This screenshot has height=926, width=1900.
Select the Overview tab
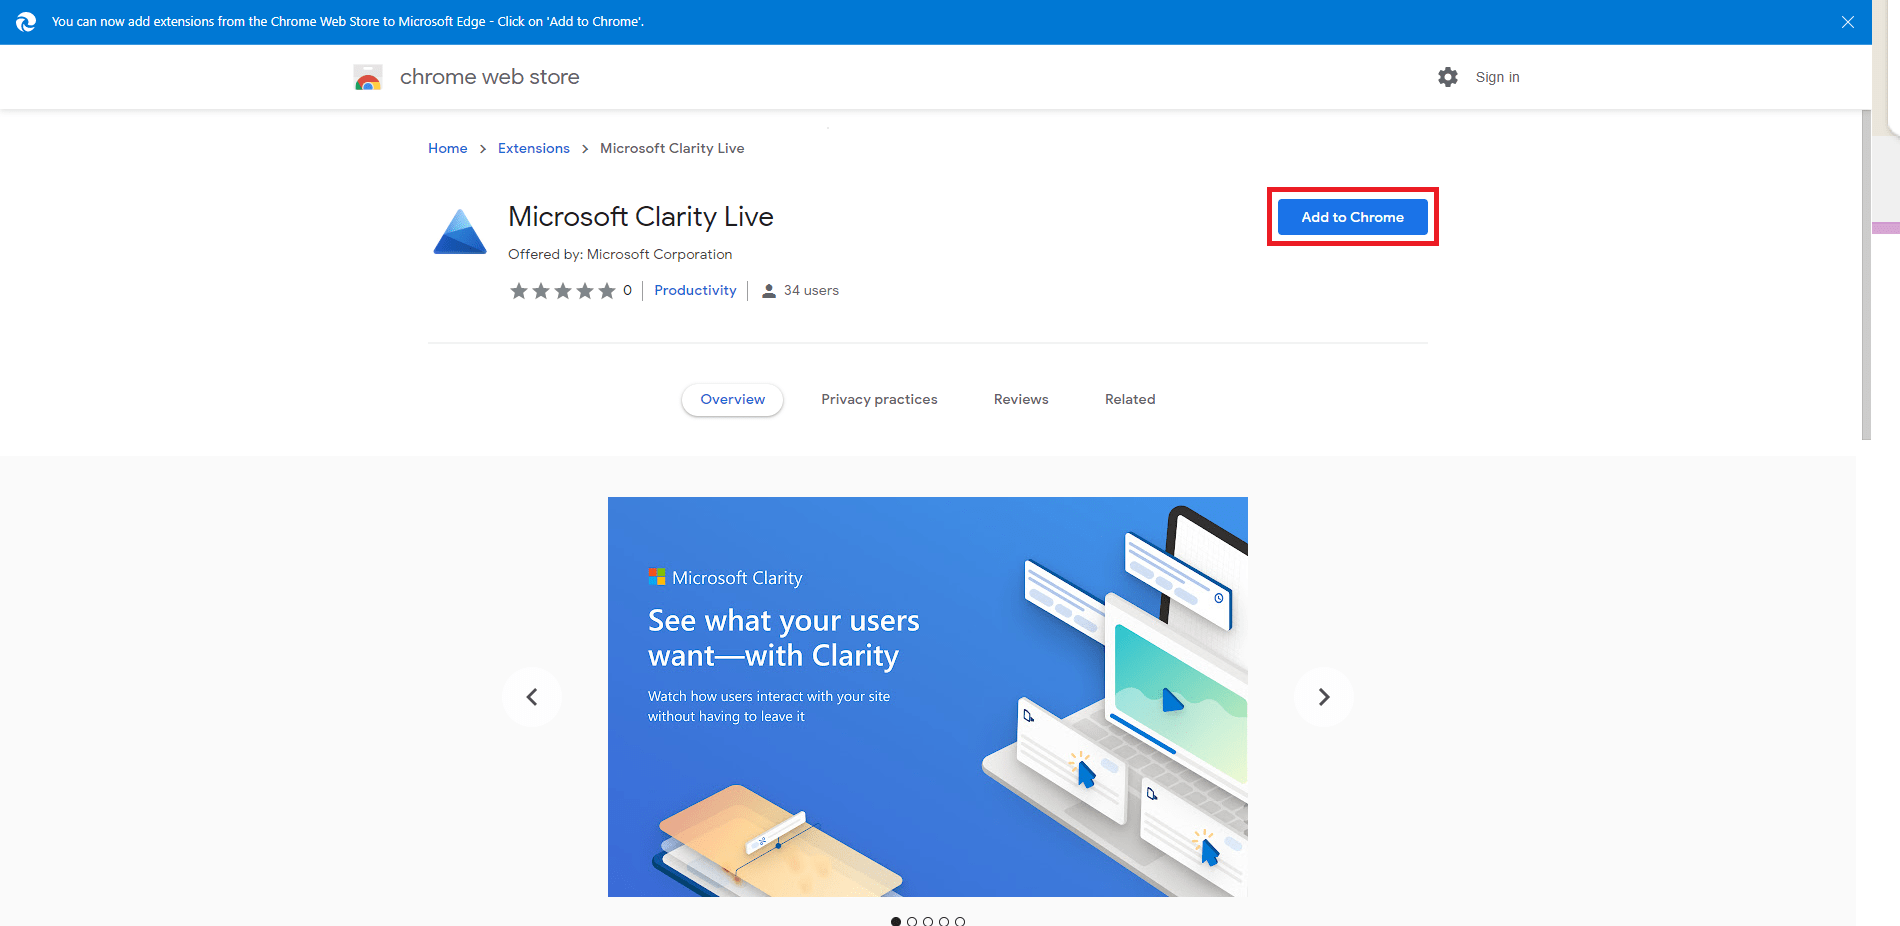click(733, 399)
